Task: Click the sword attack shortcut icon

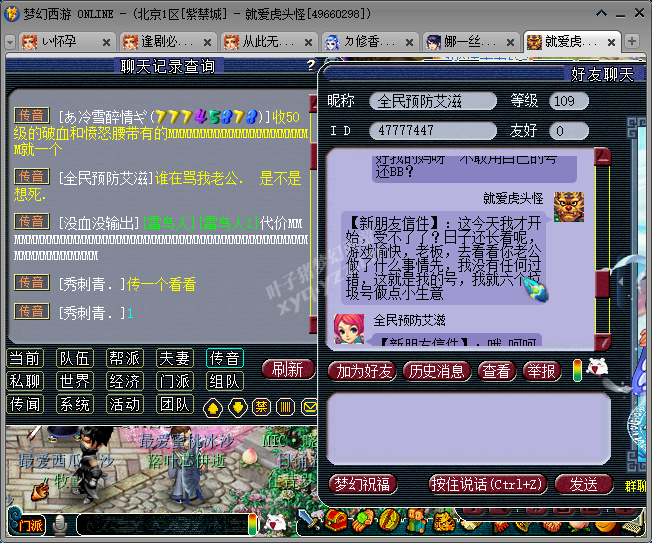Action: tap(310, 521)
